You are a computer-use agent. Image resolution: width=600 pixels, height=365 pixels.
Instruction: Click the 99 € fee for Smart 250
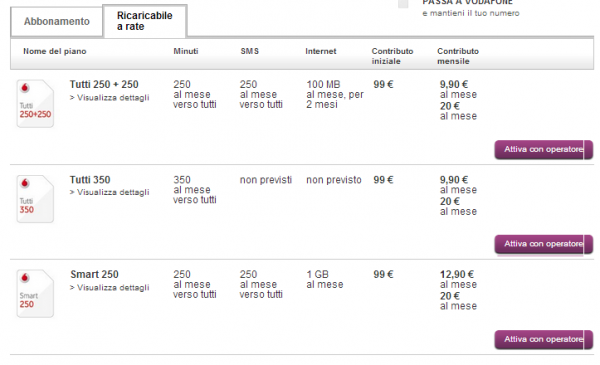tap(383, 274)
